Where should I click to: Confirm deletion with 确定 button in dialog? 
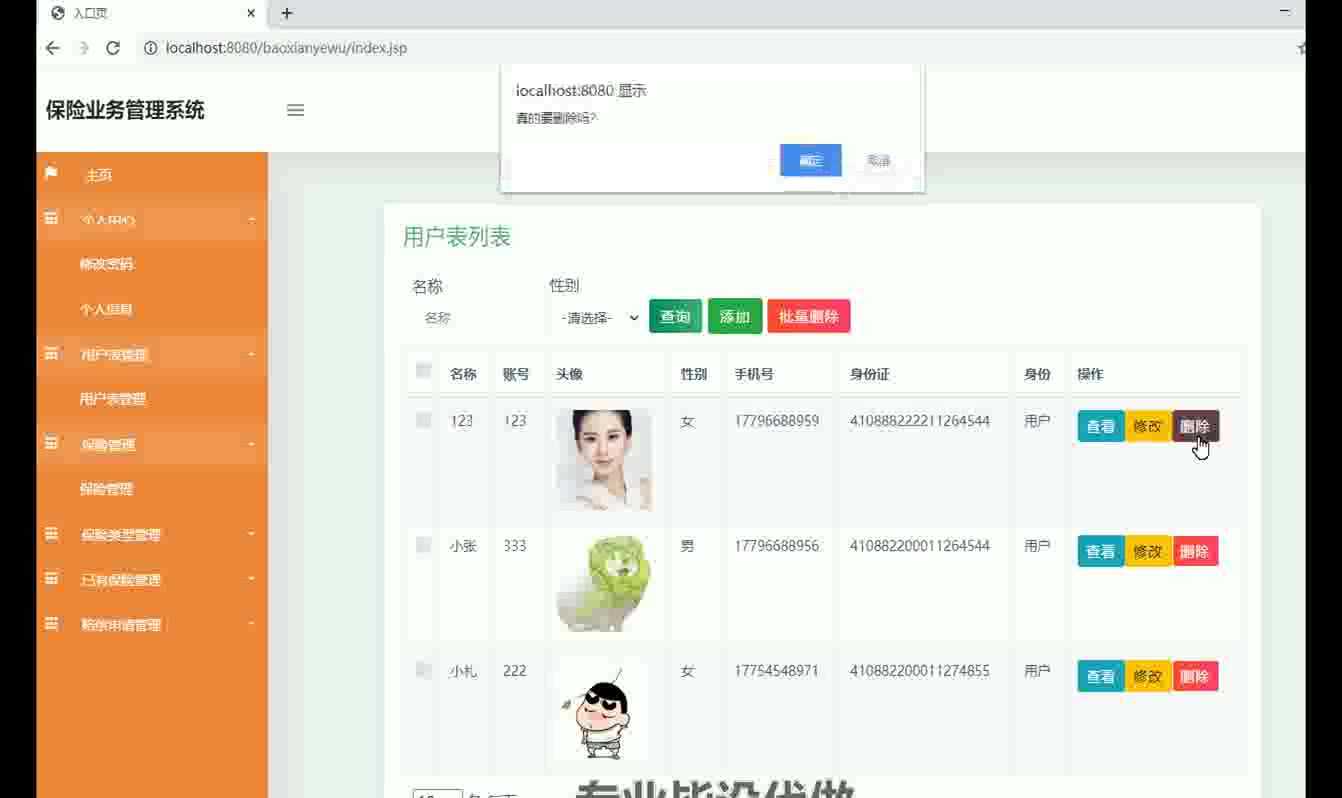pyautogui.click(x=810, y=160)
